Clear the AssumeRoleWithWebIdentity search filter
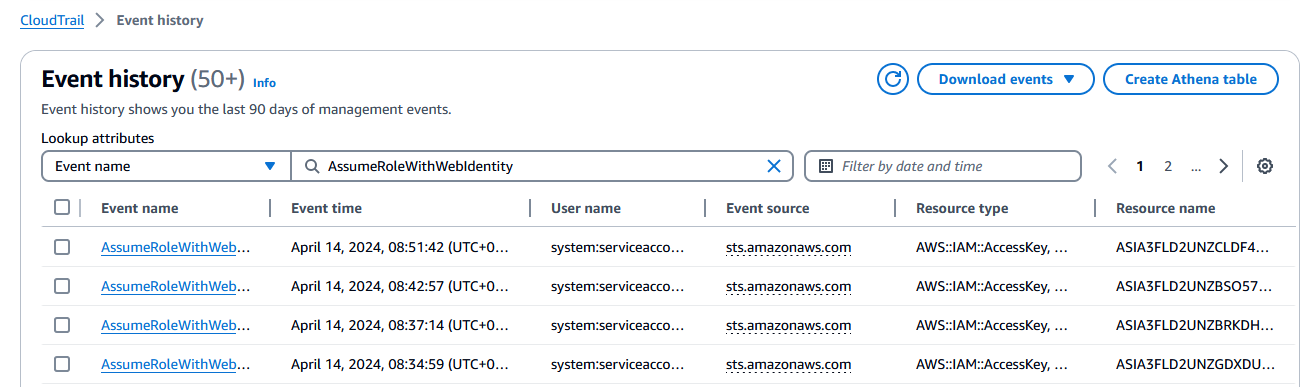Viewport: 1311px width, 387px height. click(773, 166)
